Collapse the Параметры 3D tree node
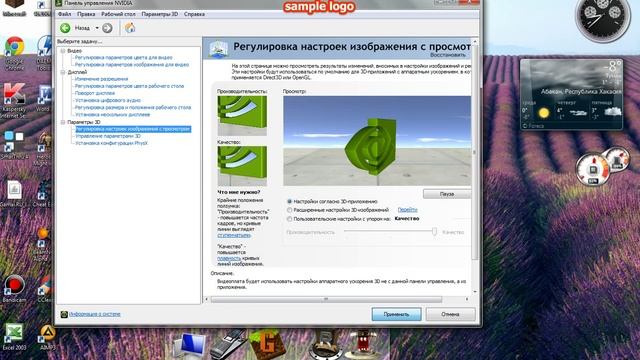 coord(63,122)
